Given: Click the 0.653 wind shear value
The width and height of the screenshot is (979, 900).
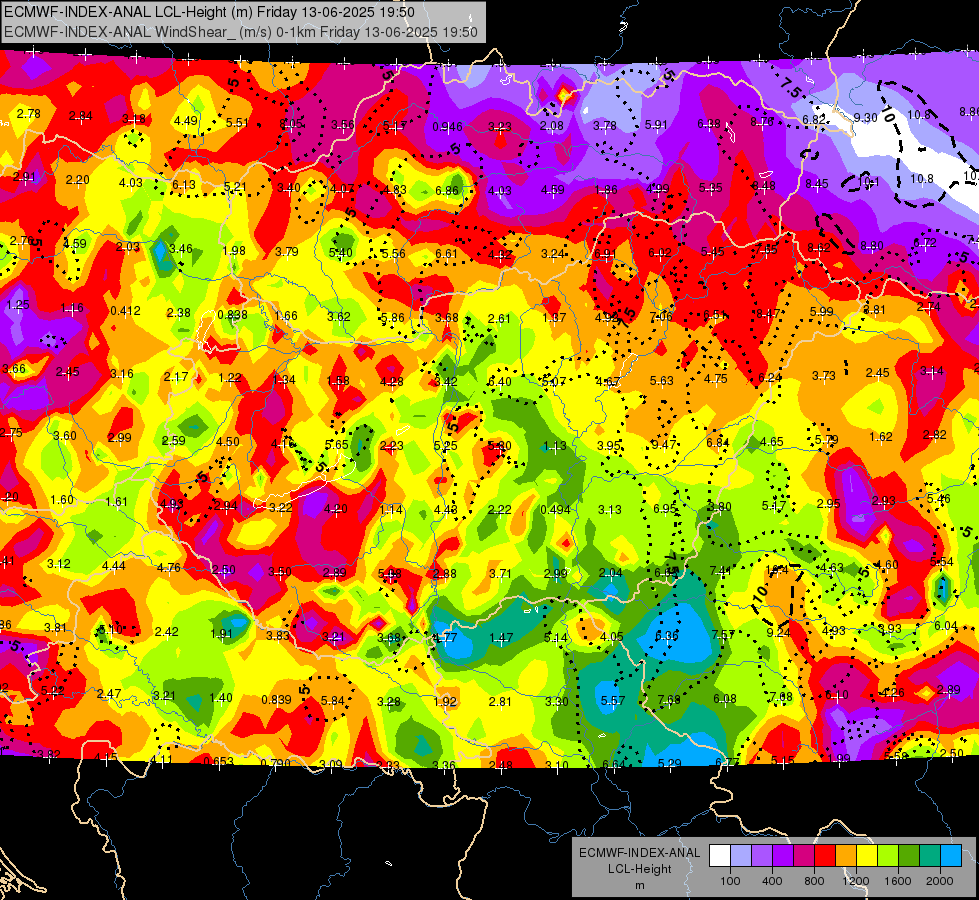Looking at the screenshot, I should [219, 761].
